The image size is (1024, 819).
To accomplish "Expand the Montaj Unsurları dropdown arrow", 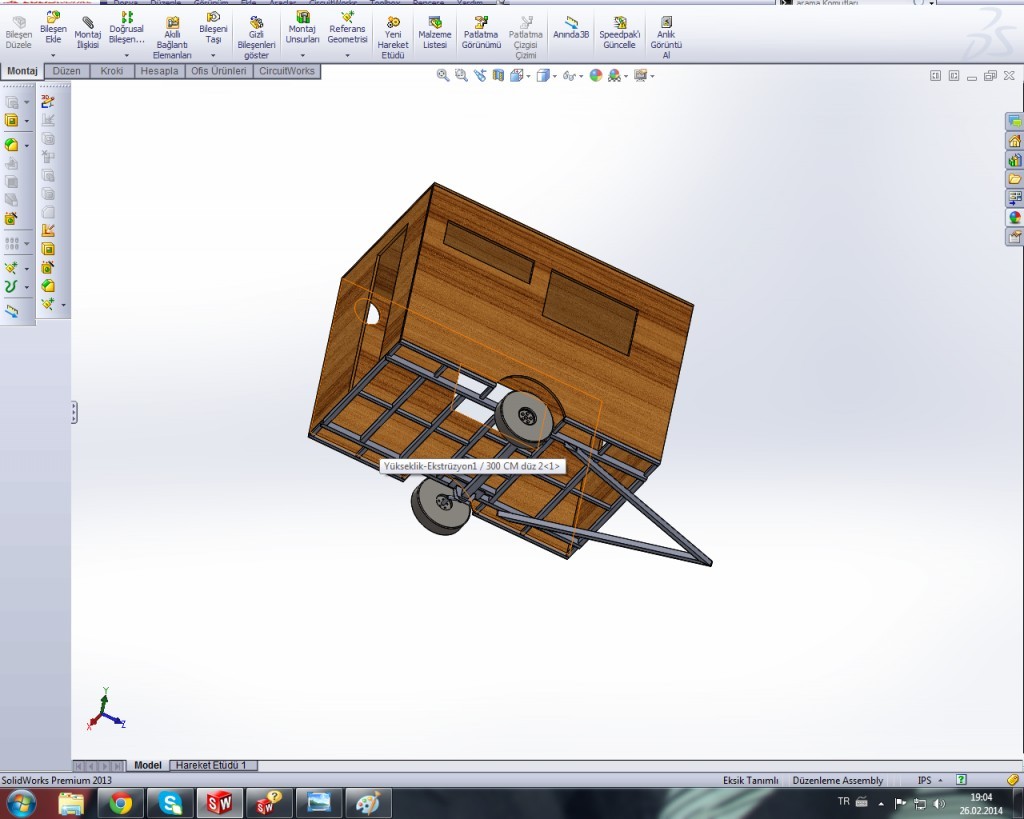I will tap(302, 56).
